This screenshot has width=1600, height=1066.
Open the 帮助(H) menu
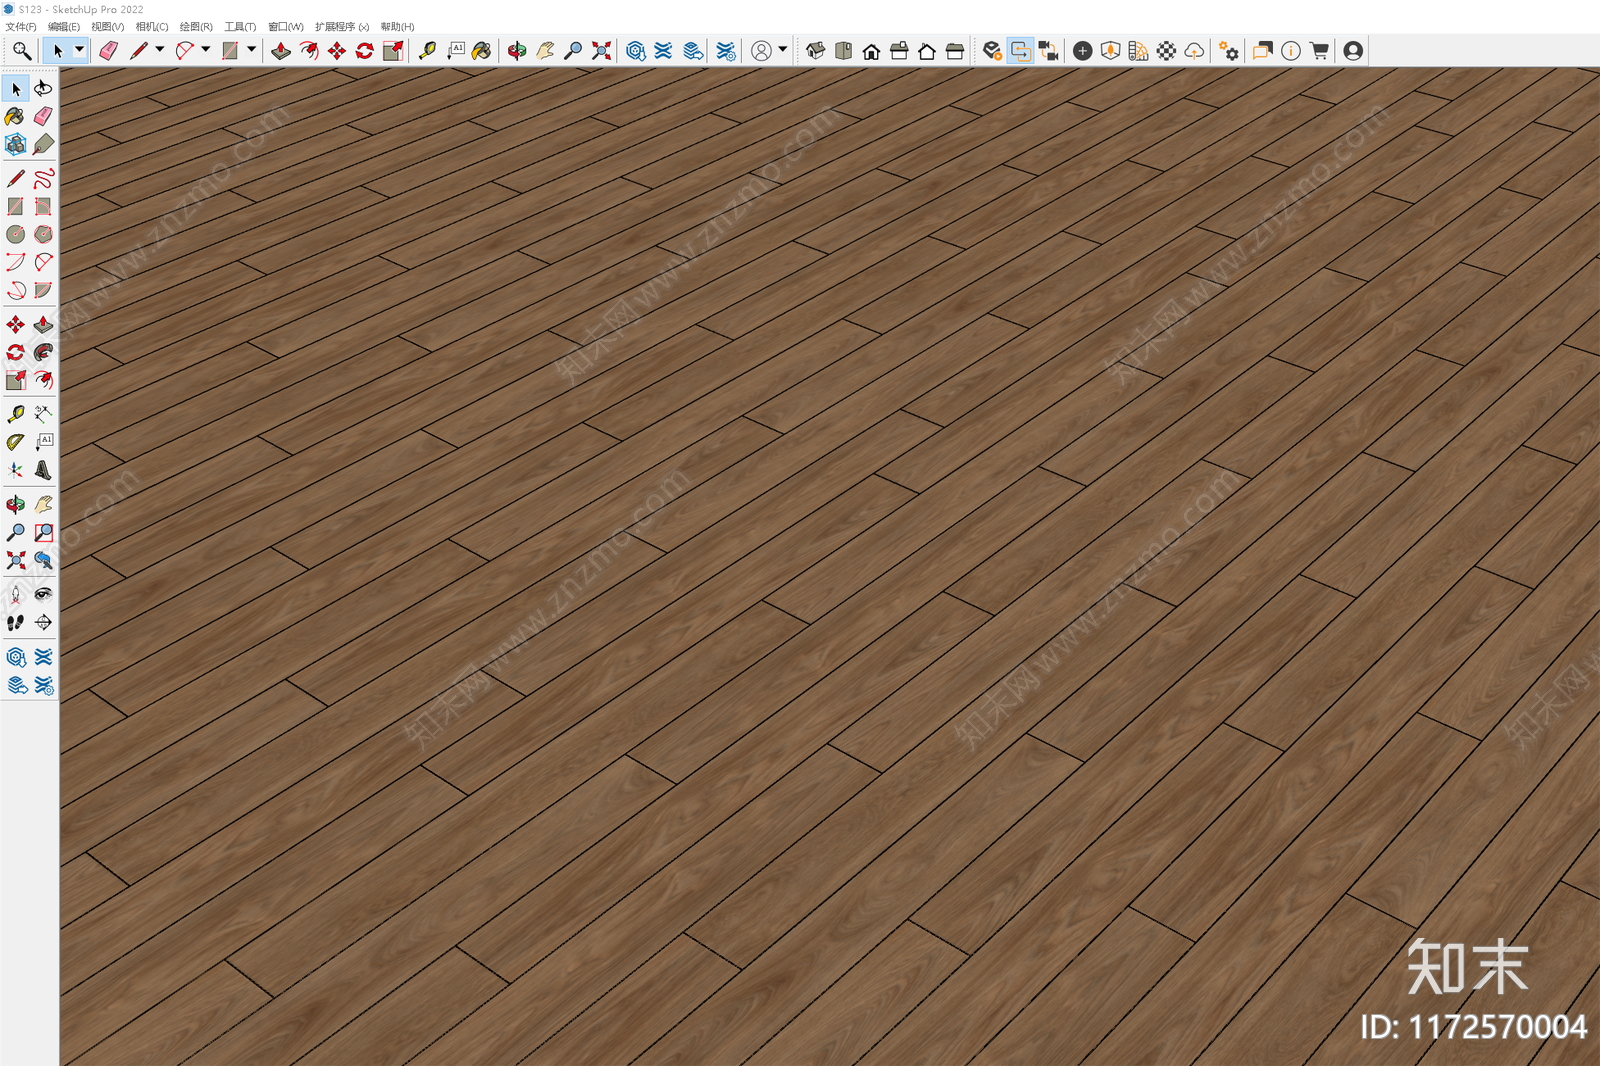[x=397, y=27]
